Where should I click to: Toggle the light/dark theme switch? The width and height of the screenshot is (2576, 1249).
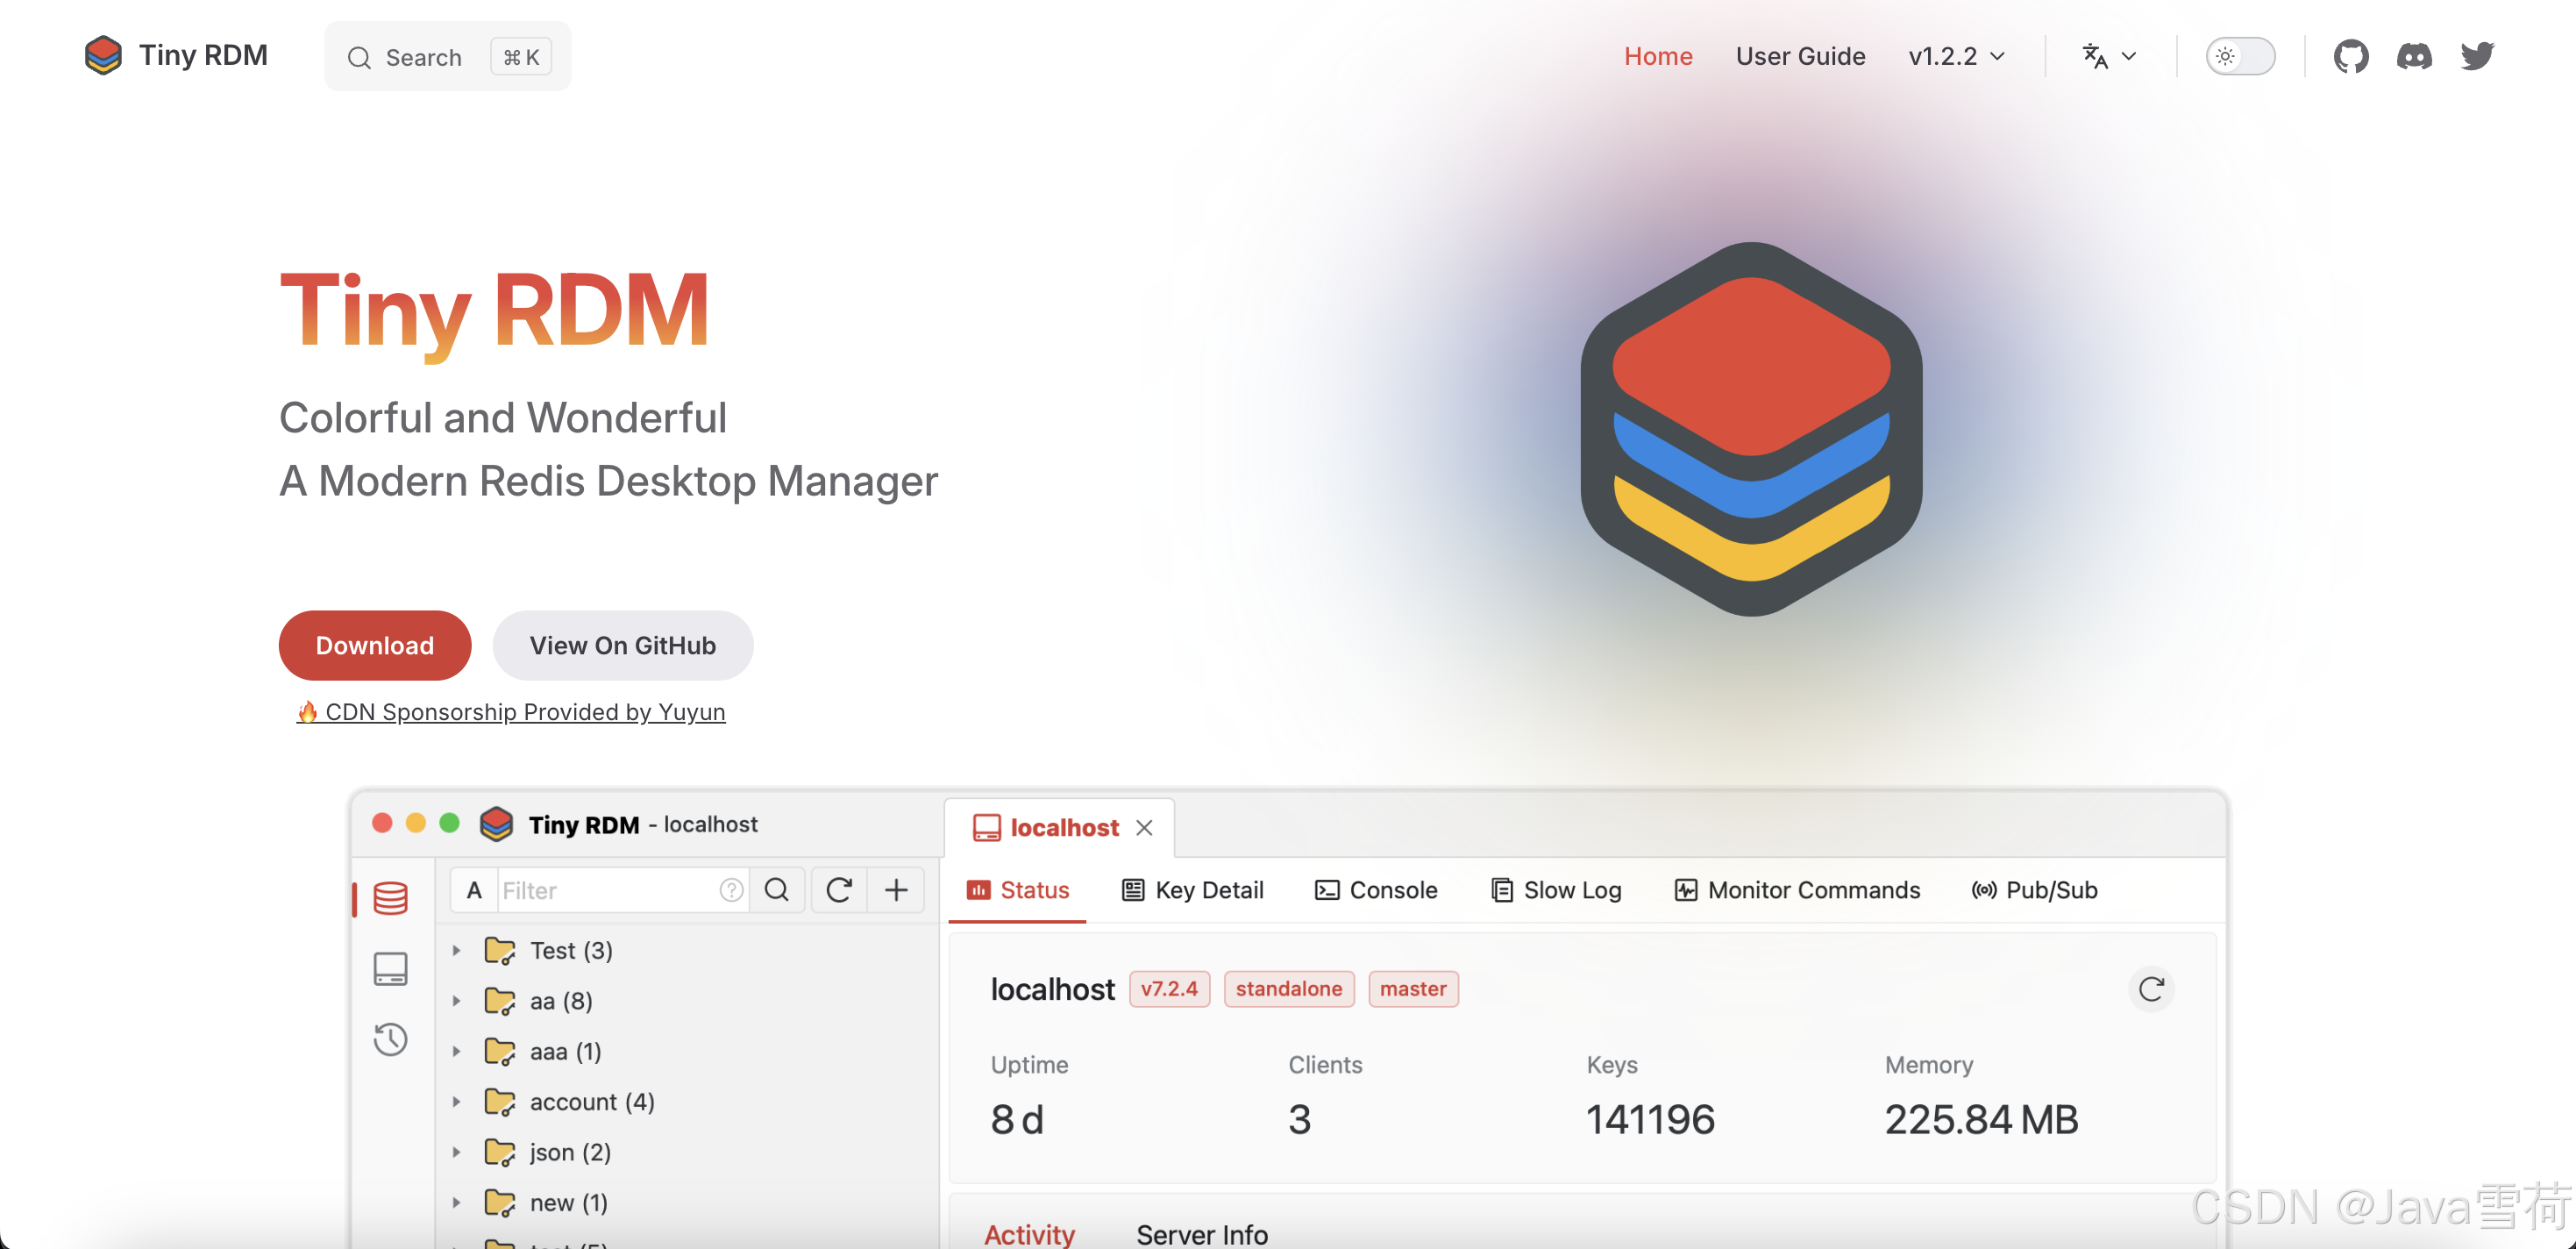click(x=2240, y=56)
